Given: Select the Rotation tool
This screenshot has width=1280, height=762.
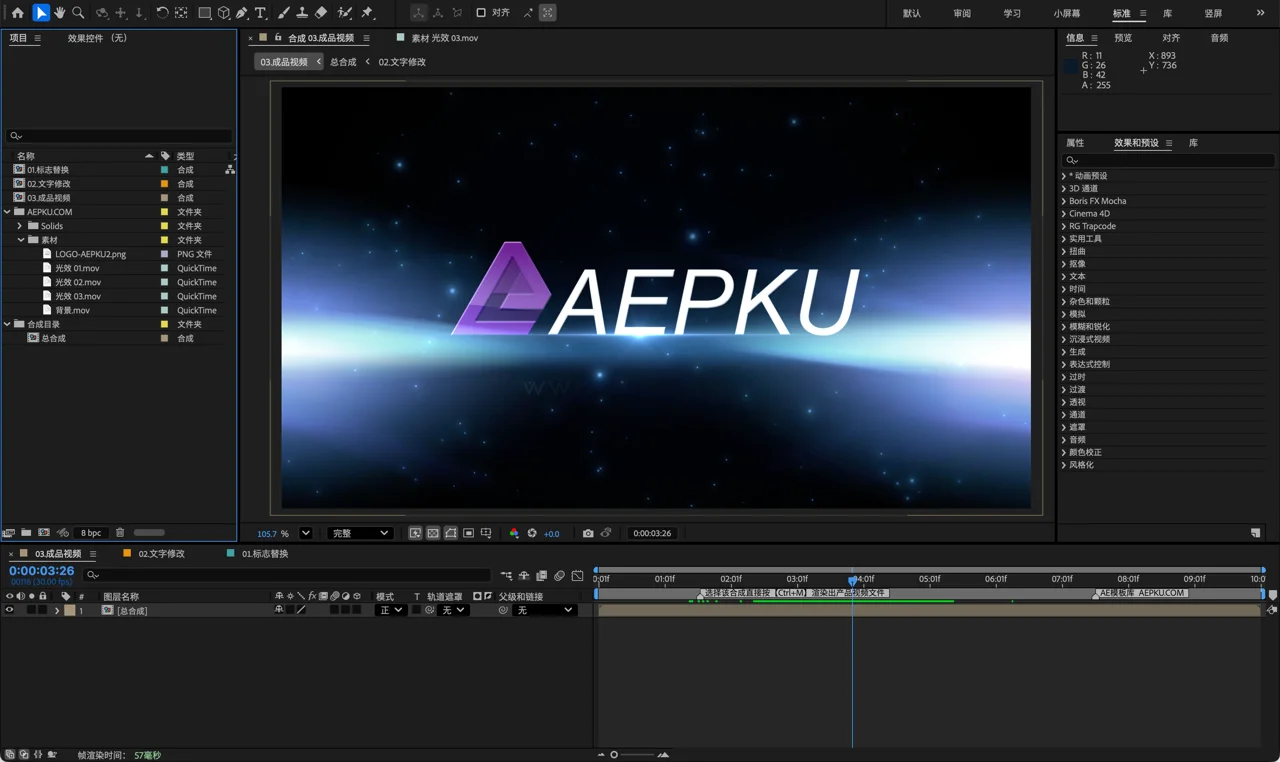Looking at the screenshot, I should [162, 13].
